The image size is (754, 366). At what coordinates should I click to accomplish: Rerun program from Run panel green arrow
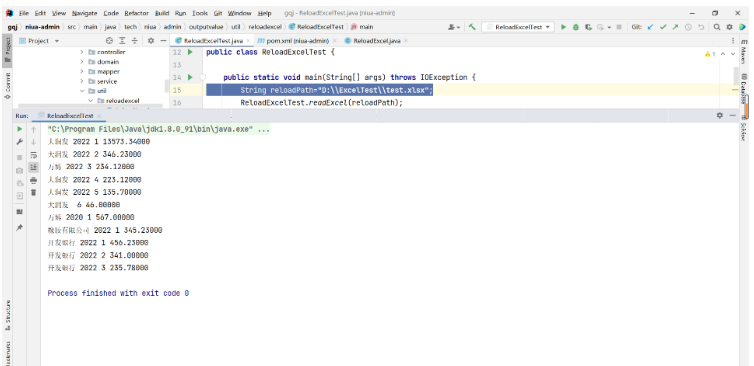(19, 129)
